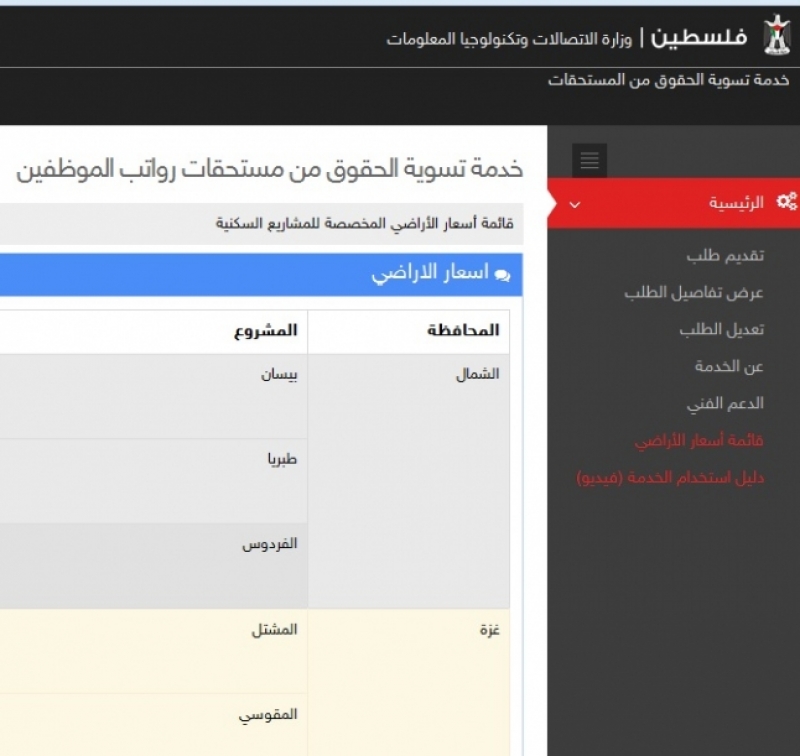Select the الرئيسية menu label

pos(736,203)
